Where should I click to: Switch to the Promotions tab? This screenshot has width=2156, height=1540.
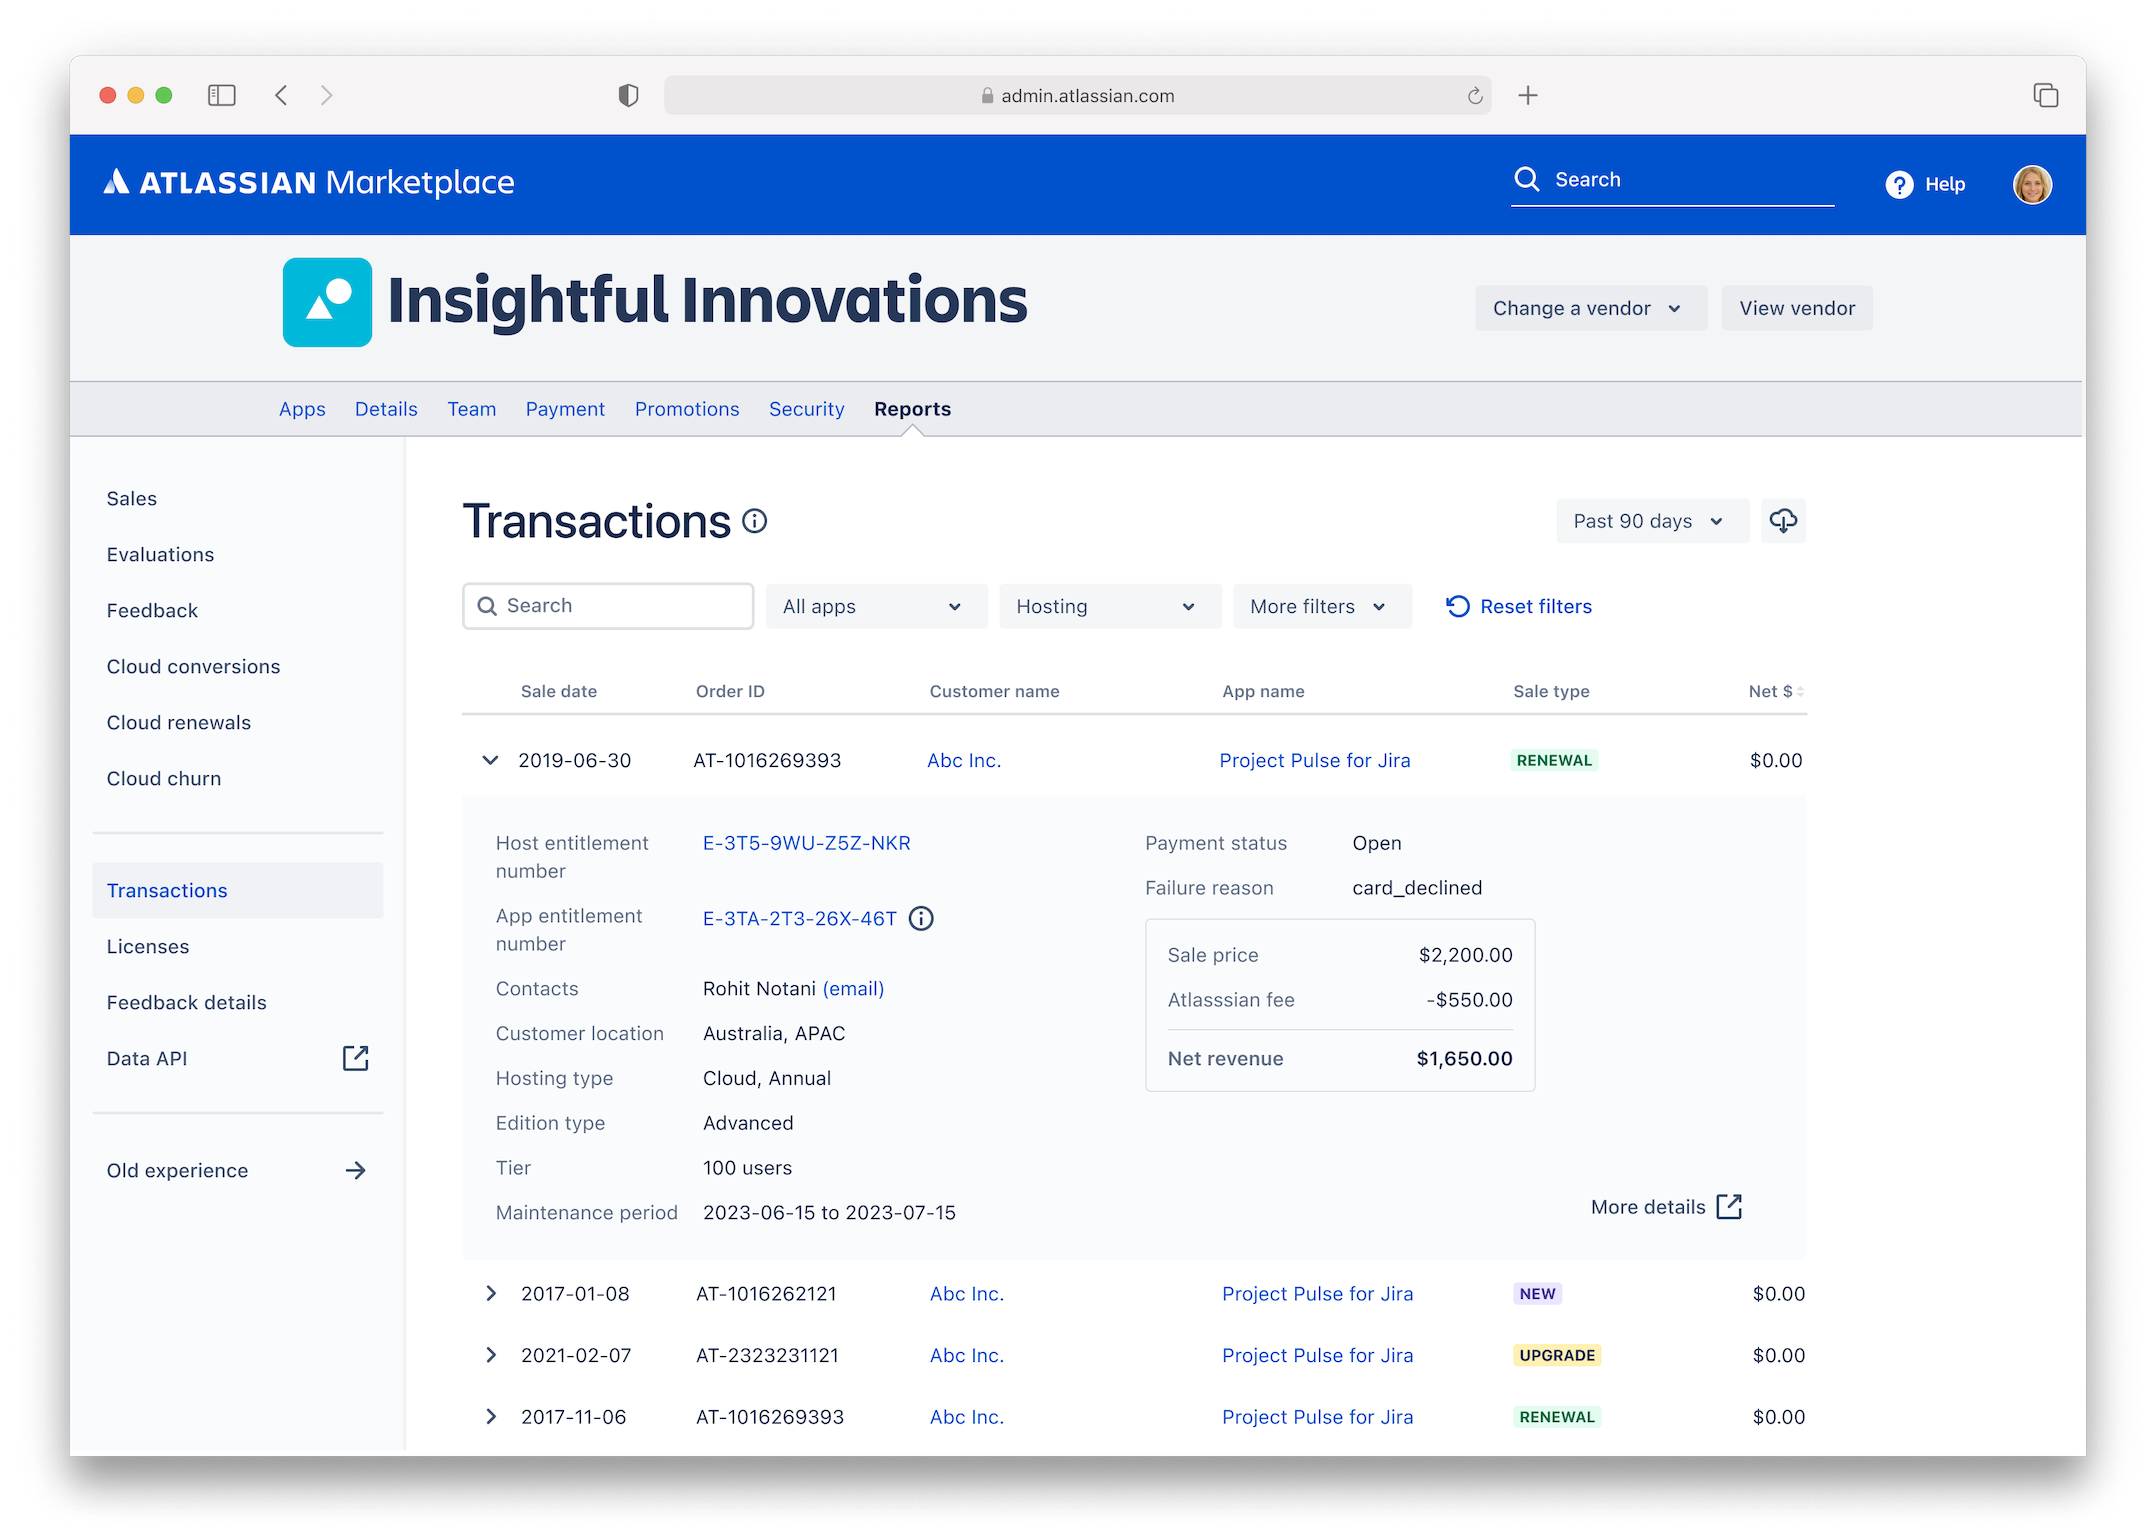687,408
